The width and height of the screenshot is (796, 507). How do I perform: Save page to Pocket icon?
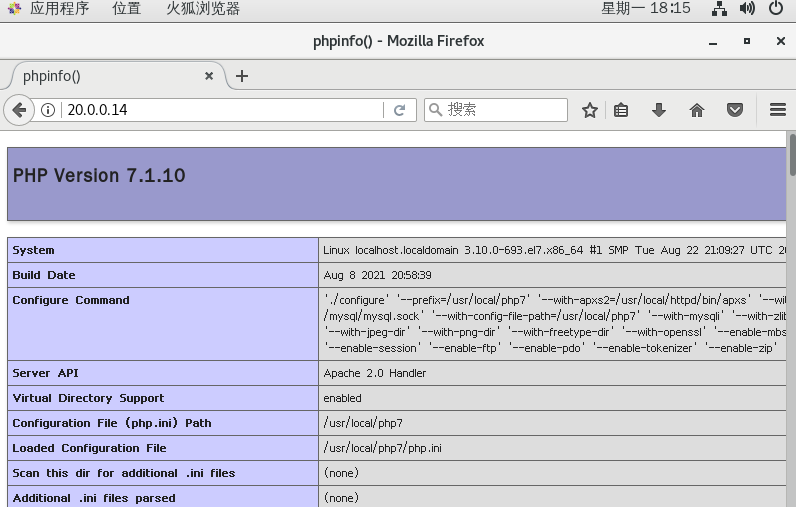click(x=735, y=110)
